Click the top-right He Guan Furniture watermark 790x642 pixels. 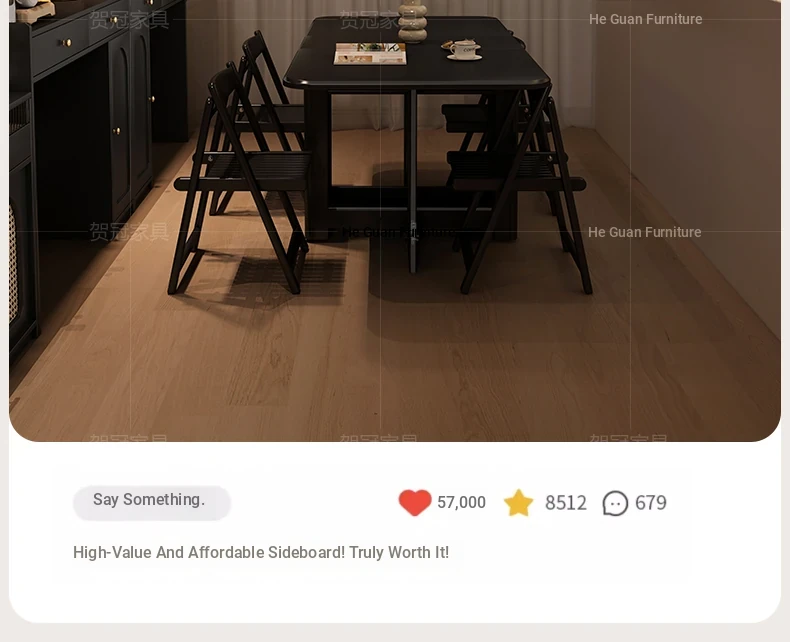[x=645, y=19]
